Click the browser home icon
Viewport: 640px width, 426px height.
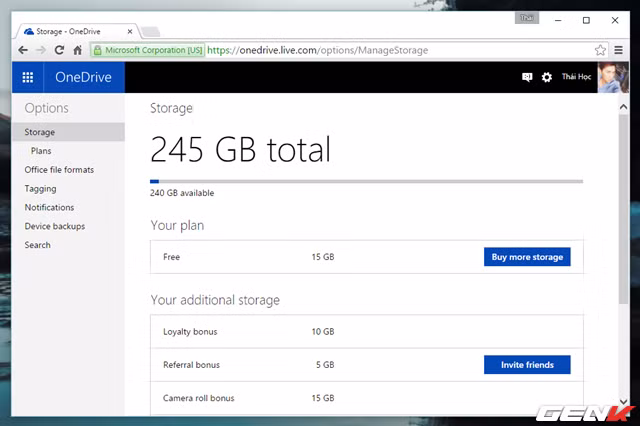(78, 50)
